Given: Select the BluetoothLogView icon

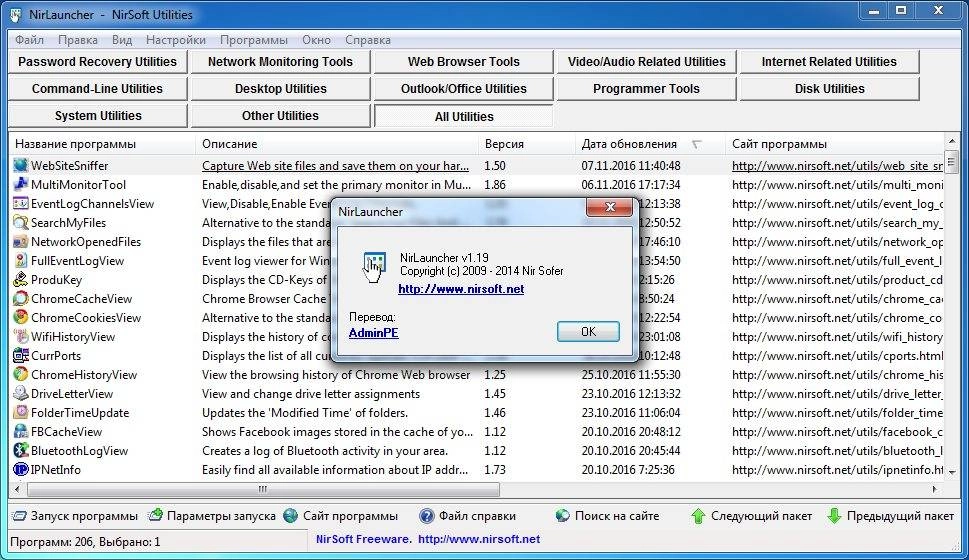Looking at the screenshot, I should (x=20, y=450).
